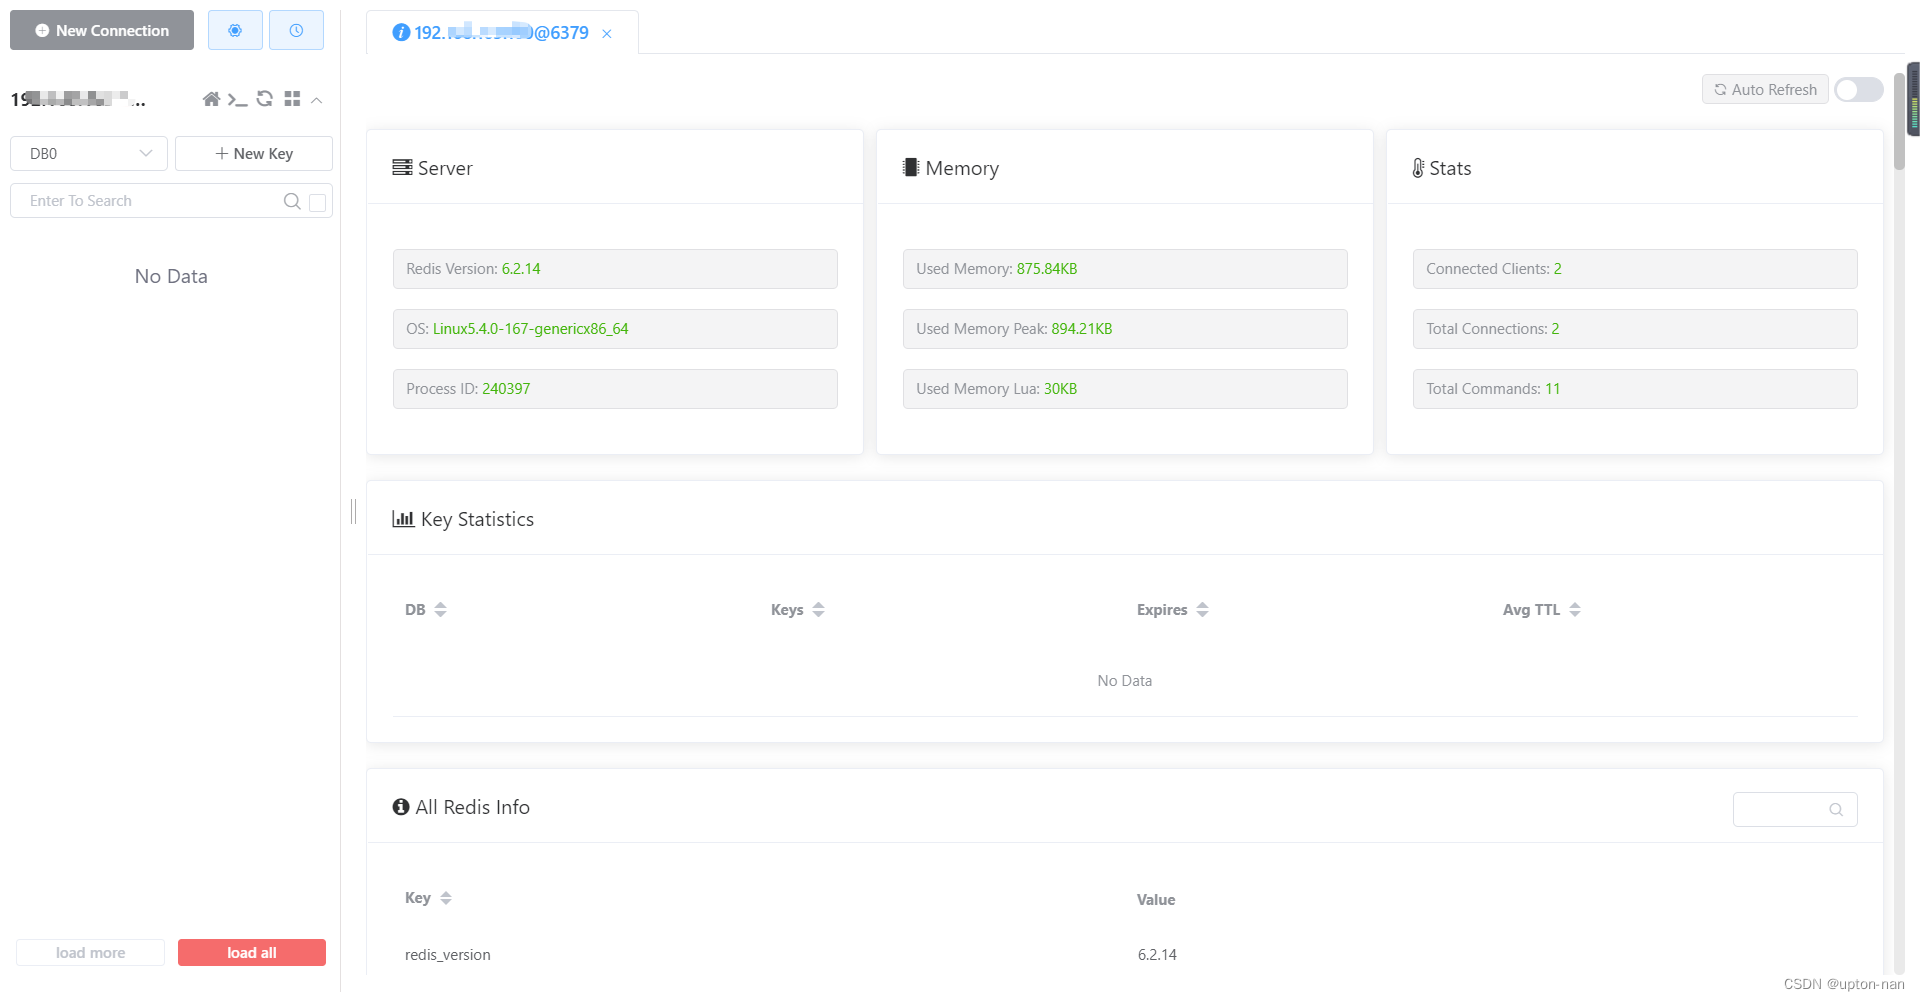Click the Key Statistics chart icon
Screen dimensions: 1920x1001
[x=403, y=518]
